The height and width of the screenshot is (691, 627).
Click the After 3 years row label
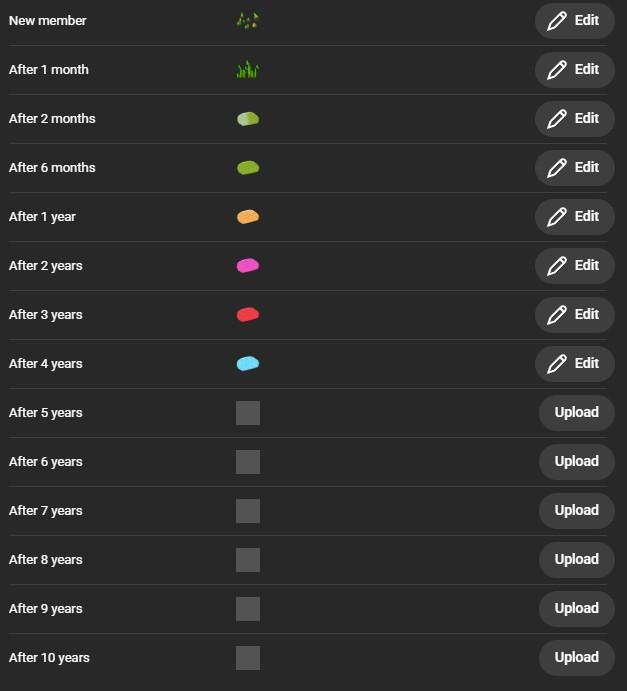46,315
